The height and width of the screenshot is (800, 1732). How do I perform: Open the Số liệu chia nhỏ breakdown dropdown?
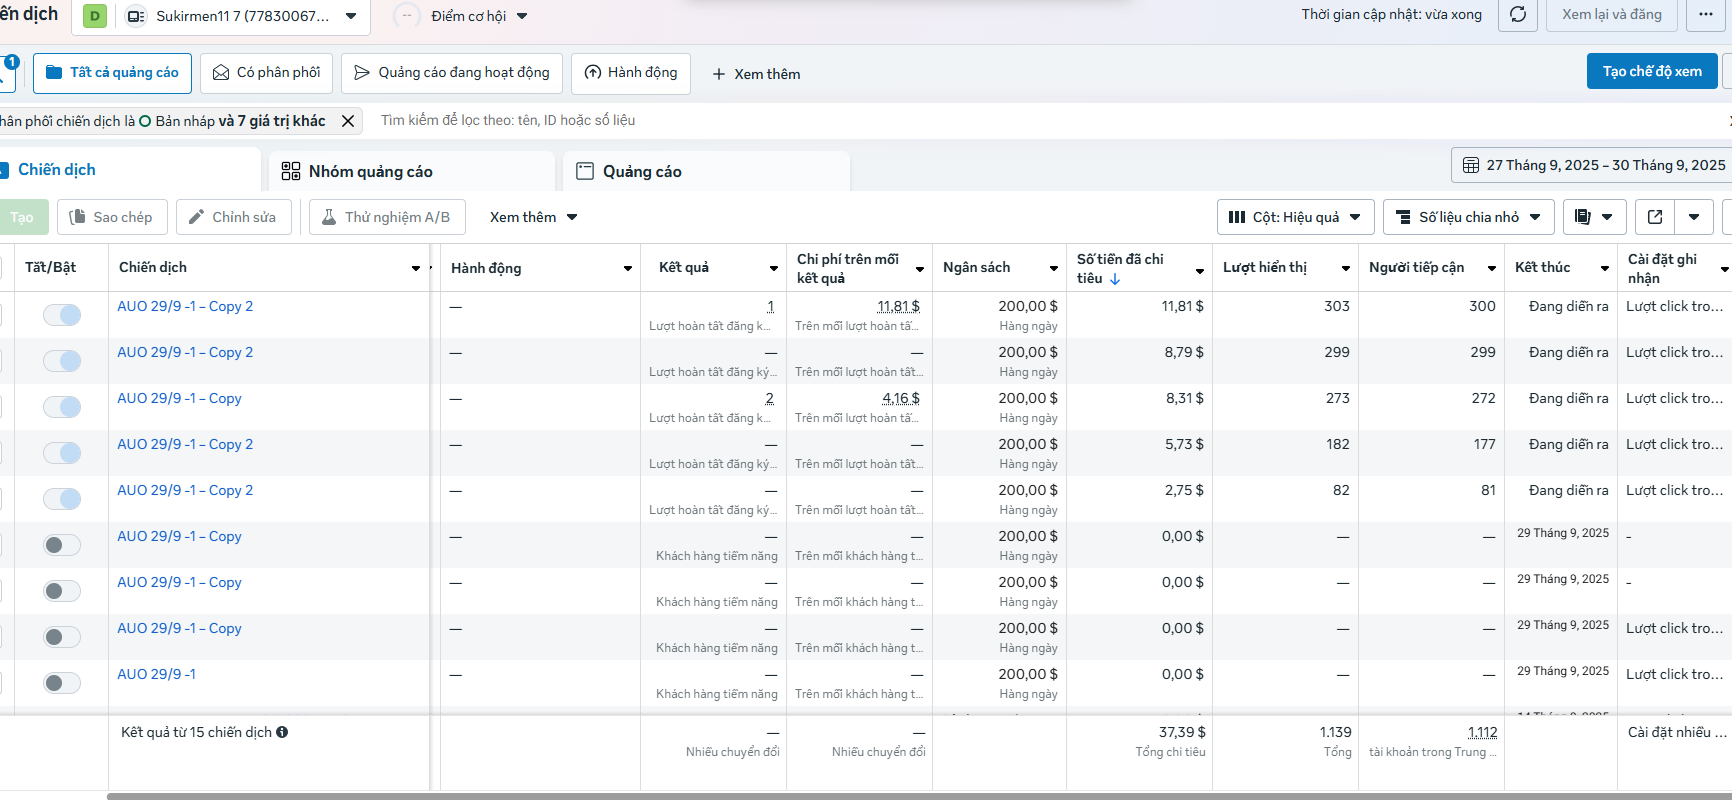[1468, 217]
